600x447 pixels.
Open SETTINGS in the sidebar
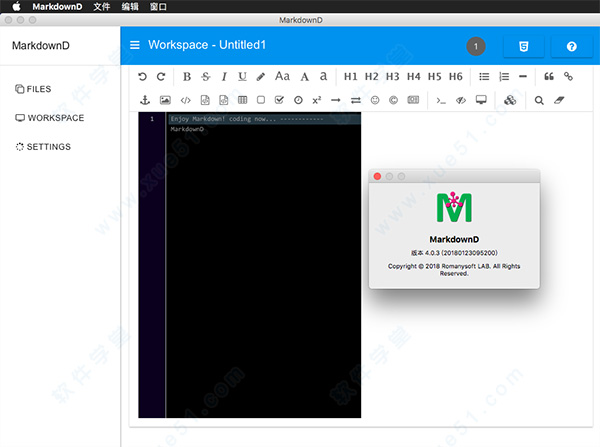point(43,147)
